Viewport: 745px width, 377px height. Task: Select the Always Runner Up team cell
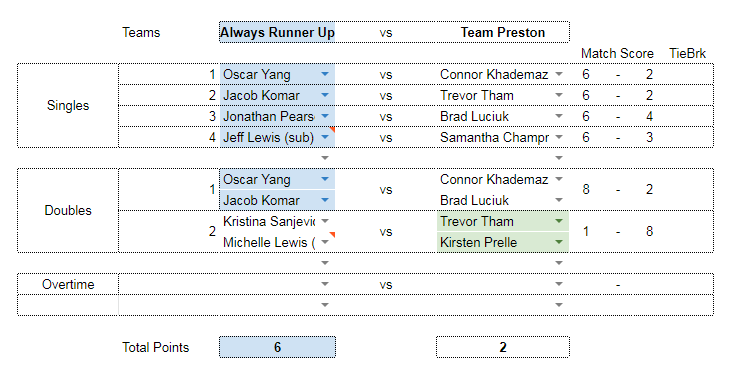point(277,32)
